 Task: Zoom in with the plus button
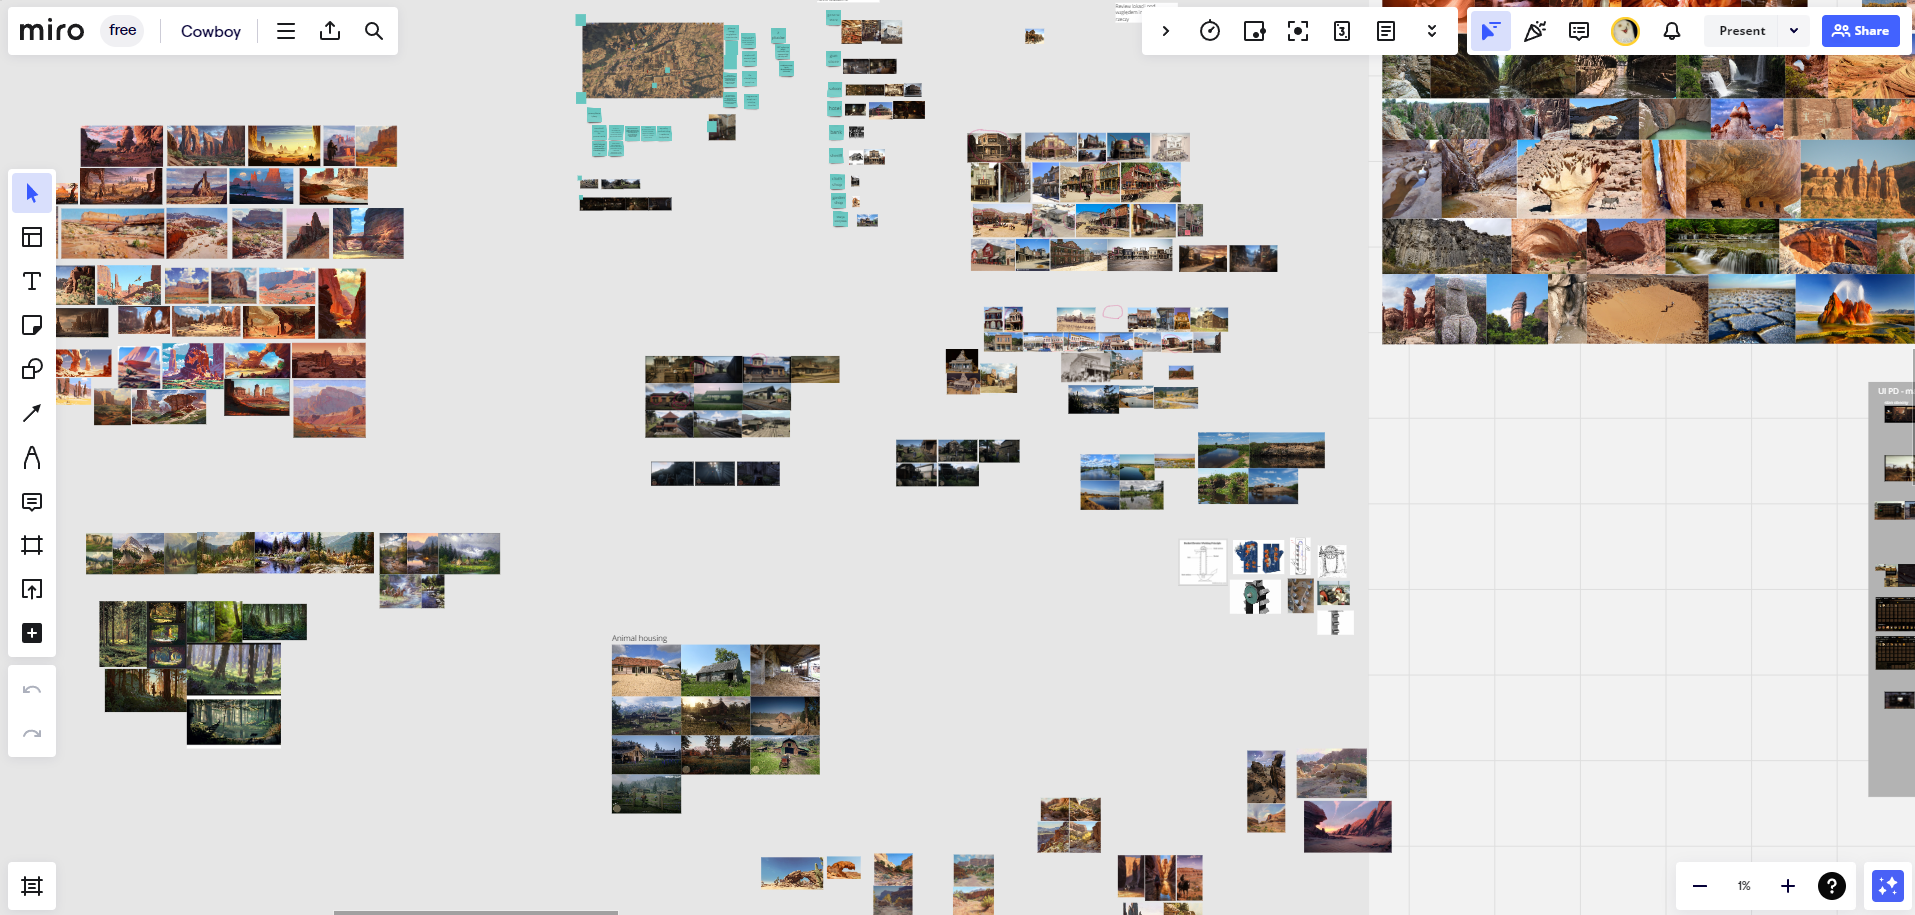[x=1788, y=886]
